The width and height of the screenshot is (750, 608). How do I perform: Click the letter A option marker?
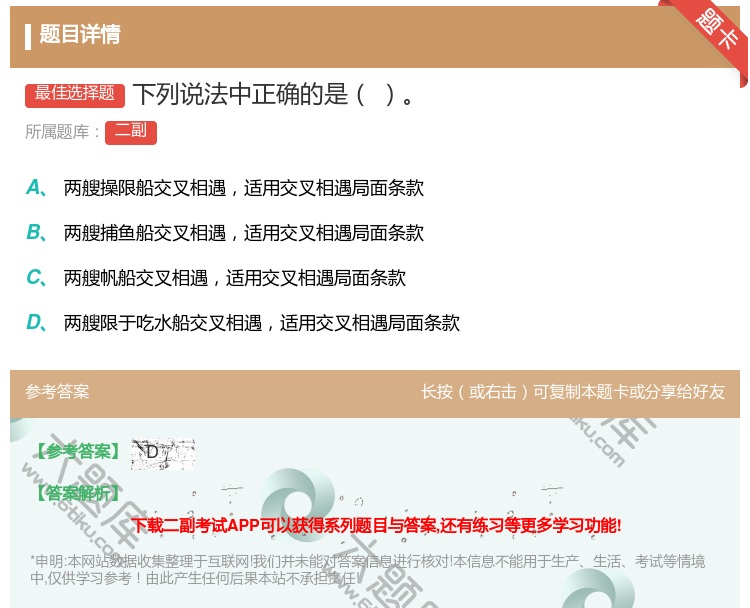click(x=36, y=188)
